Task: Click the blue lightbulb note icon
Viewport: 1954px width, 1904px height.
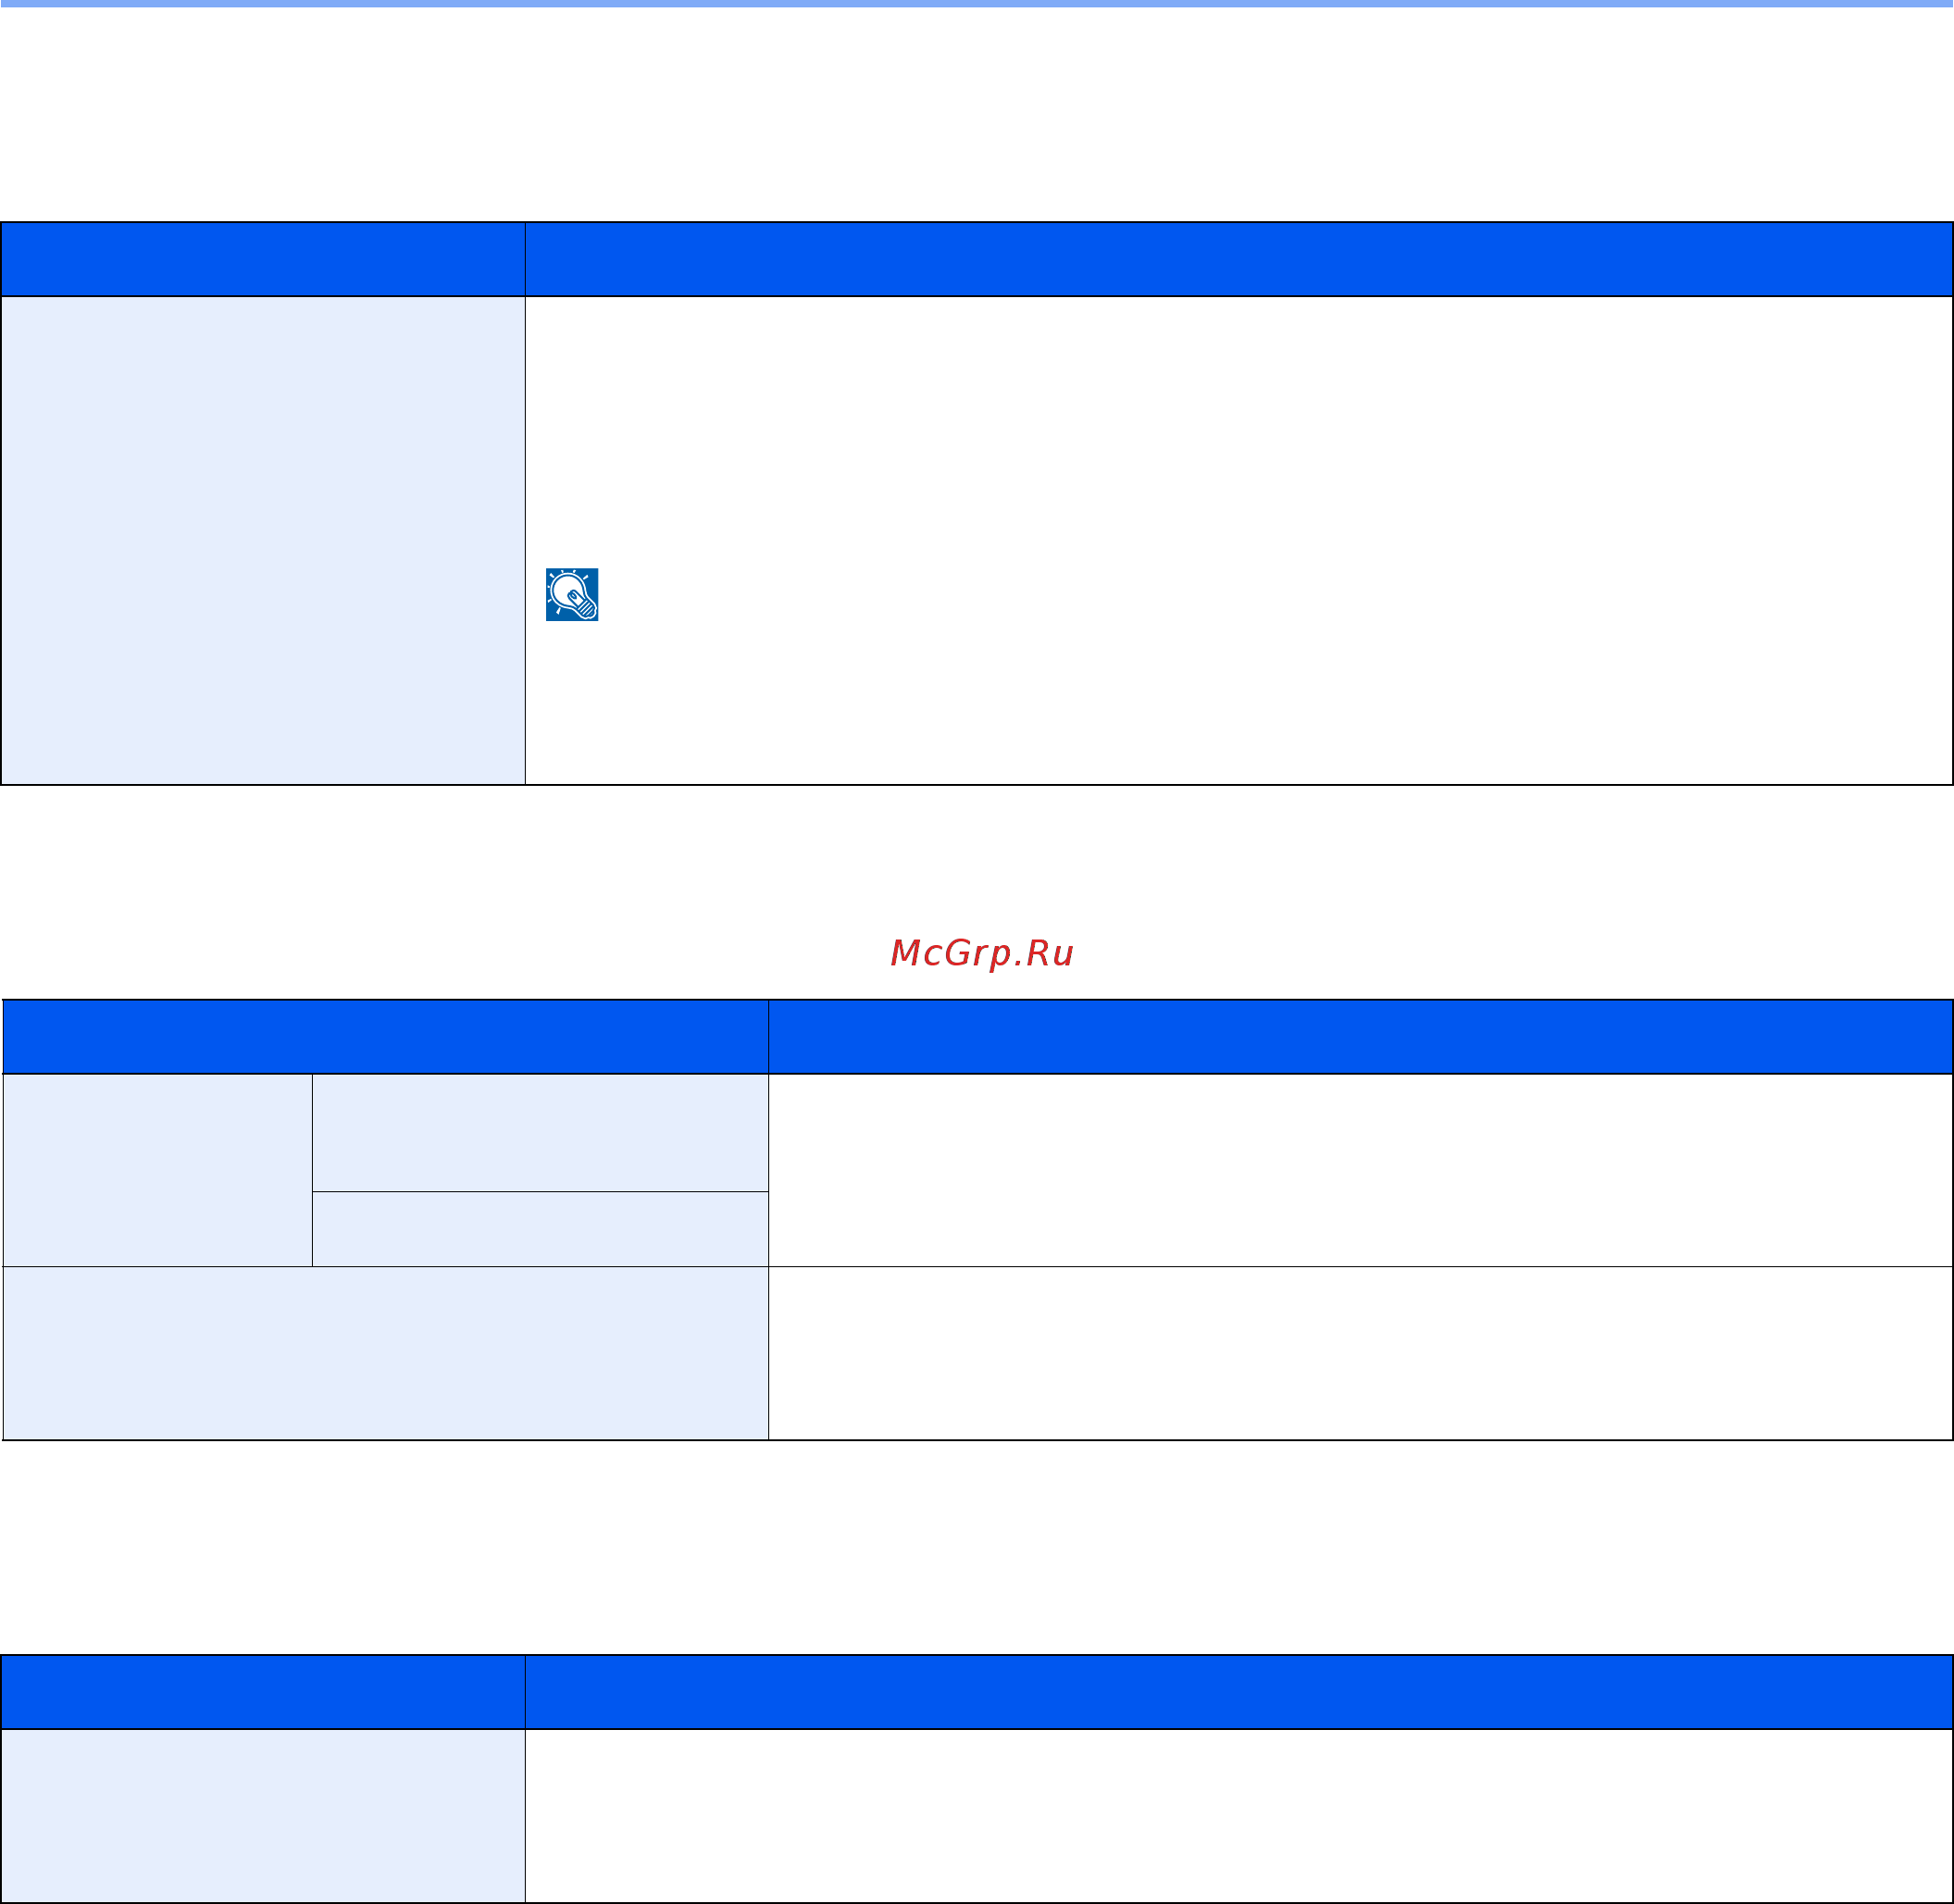Action: click(572, 595)
